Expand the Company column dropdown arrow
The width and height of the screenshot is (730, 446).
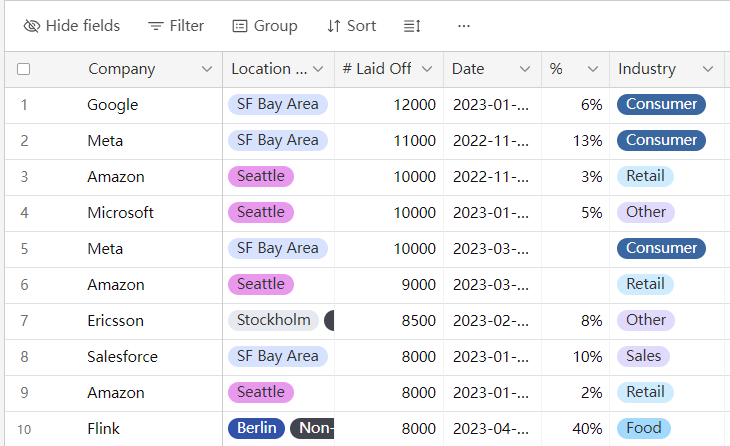point(207,69)
